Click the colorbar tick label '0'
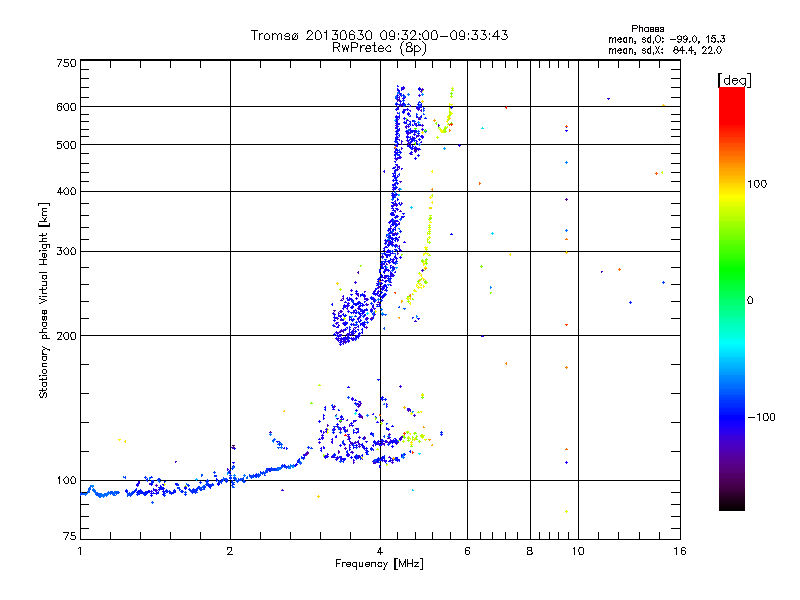The width and height of the screenshot is (800, 600). (750, 301)
